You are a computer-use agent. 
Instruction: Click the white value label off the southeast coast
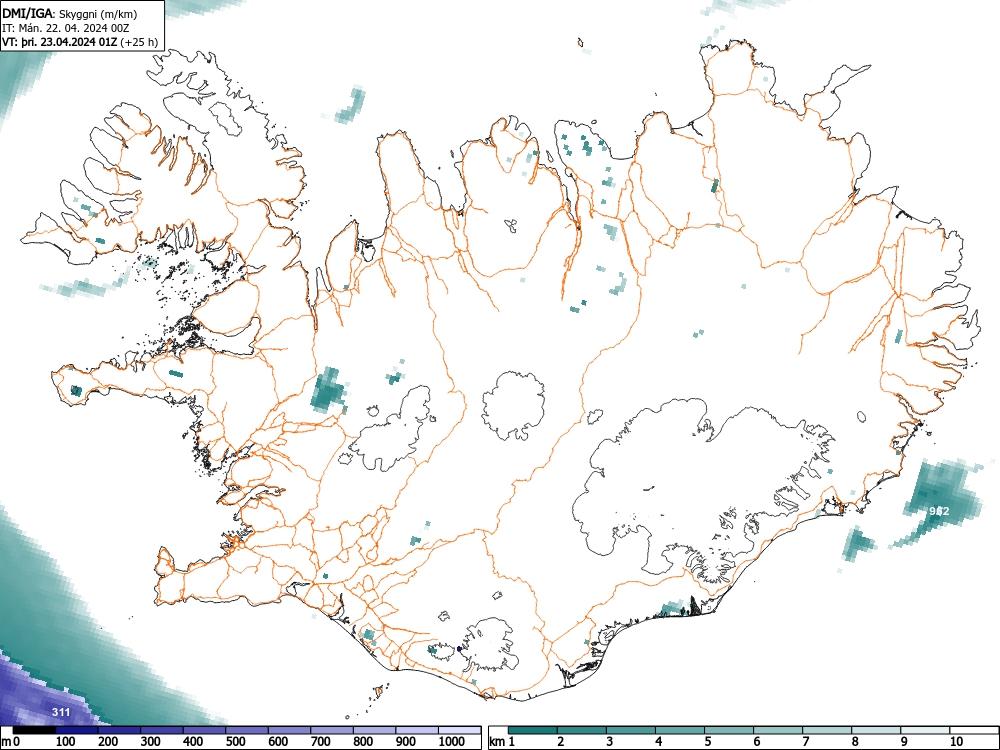click(939, 511)
